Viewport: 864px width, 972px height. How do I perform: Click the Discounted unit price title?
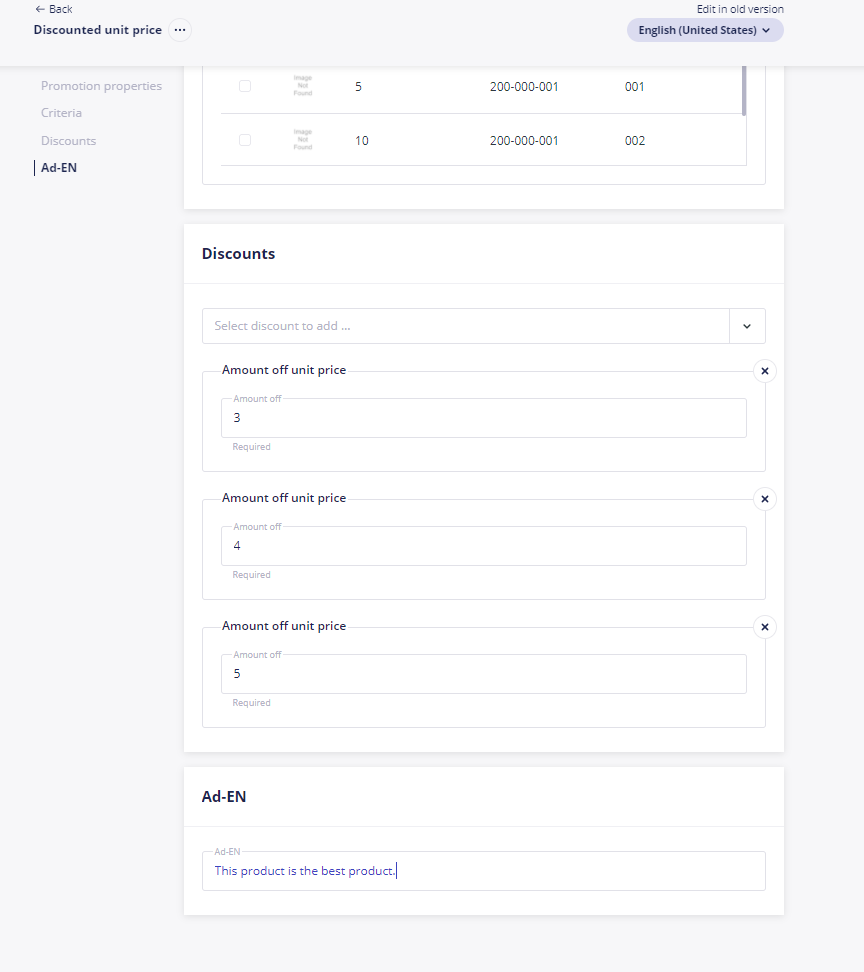click(x=97, y=30)
